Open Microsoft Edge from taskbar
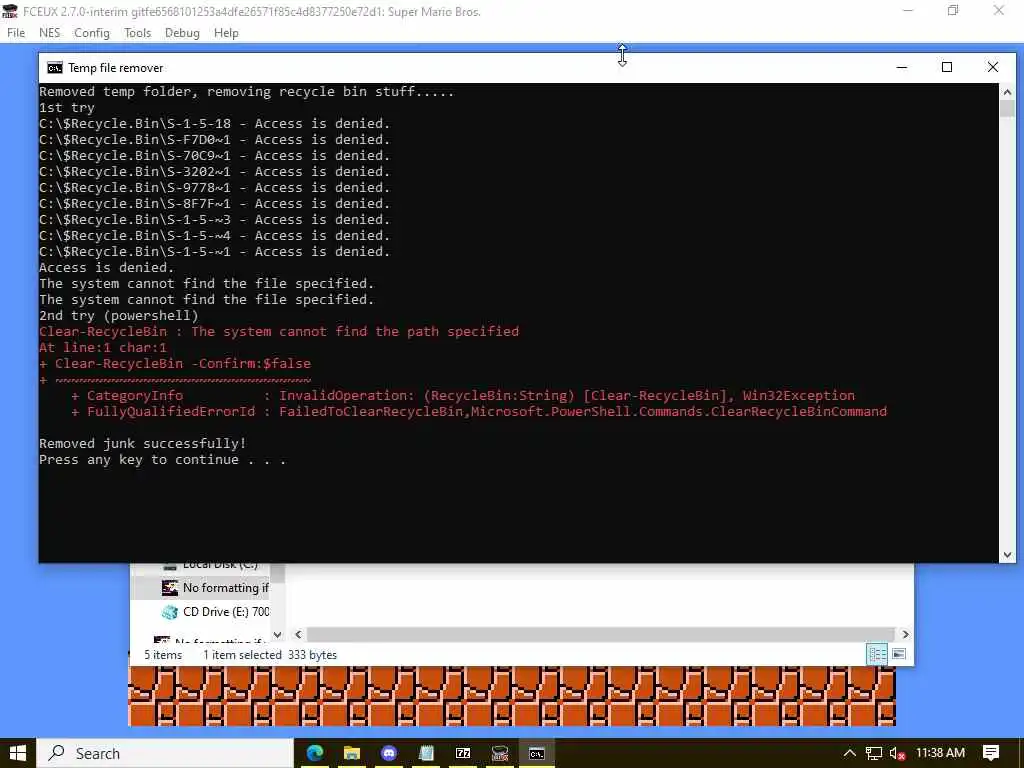The image size is (1024, 768). 315,753
